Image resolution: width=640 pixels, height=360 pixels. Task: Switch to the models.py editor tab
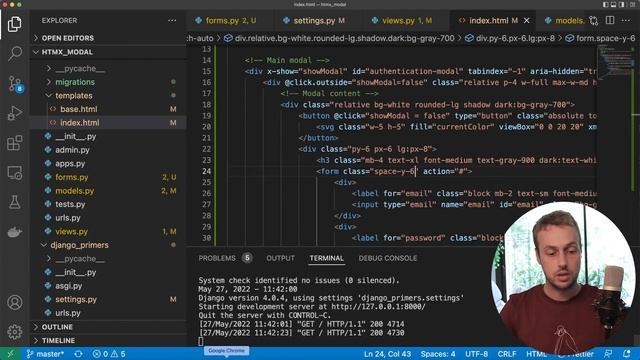(x=564, y=20)
